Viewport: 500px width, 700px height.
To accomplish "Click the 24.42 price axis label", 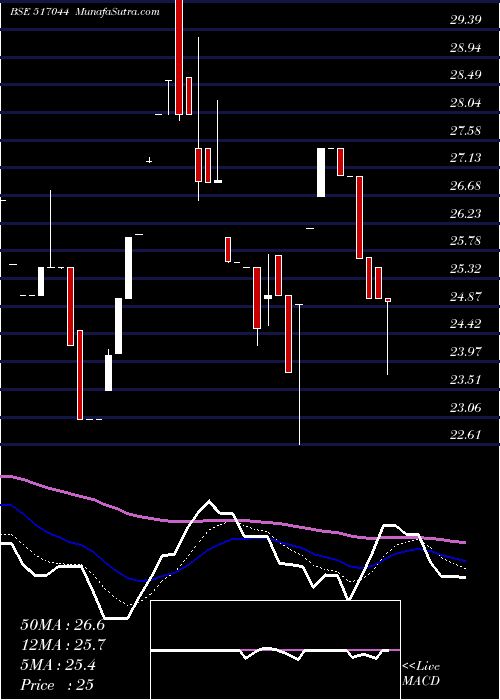I will coord(465,324).
